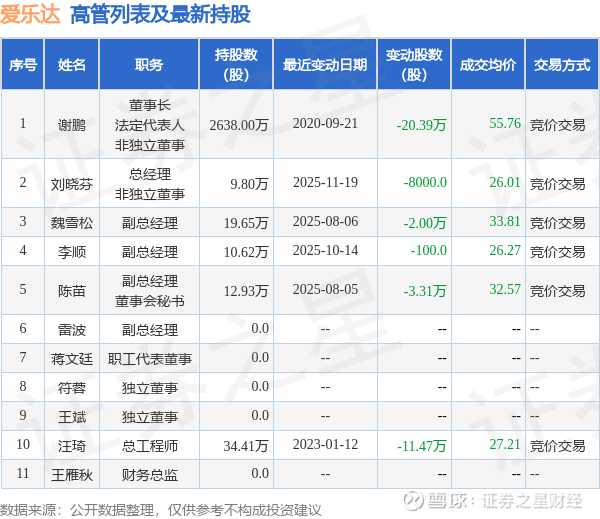Screen dimensions: 600x519
Task: Click 财务总监 position of 王雁秋
Action: point(150,475)
